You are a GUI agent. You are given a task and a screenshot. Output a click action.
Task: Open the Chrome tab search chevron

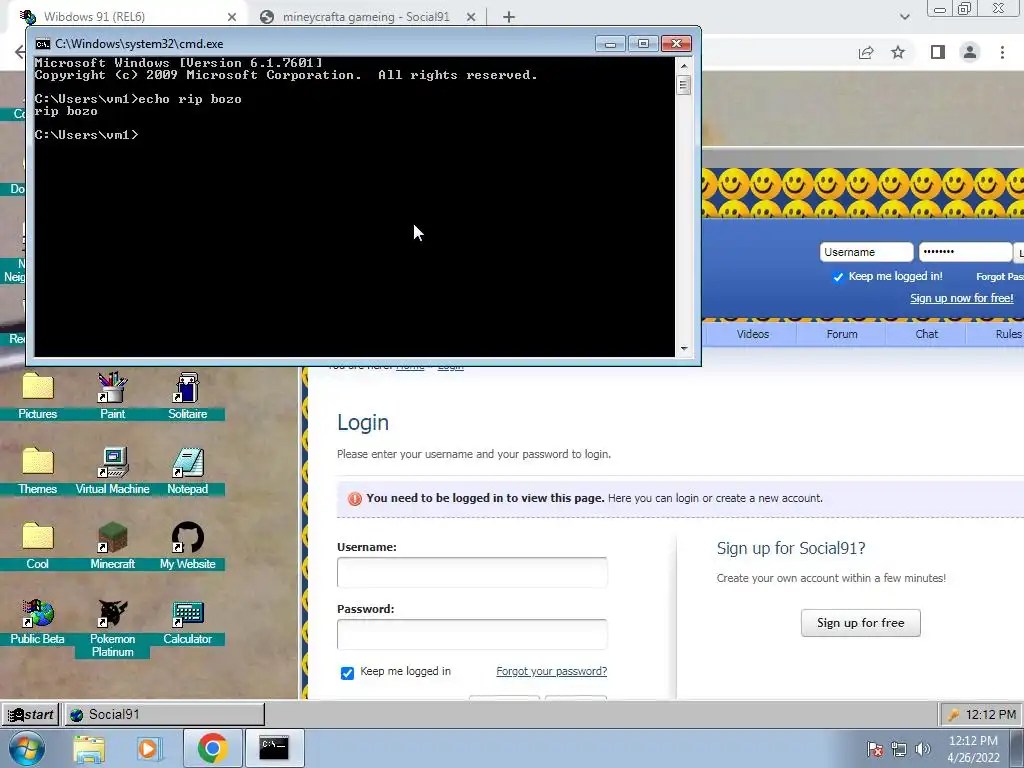click(x=904, y=17)
